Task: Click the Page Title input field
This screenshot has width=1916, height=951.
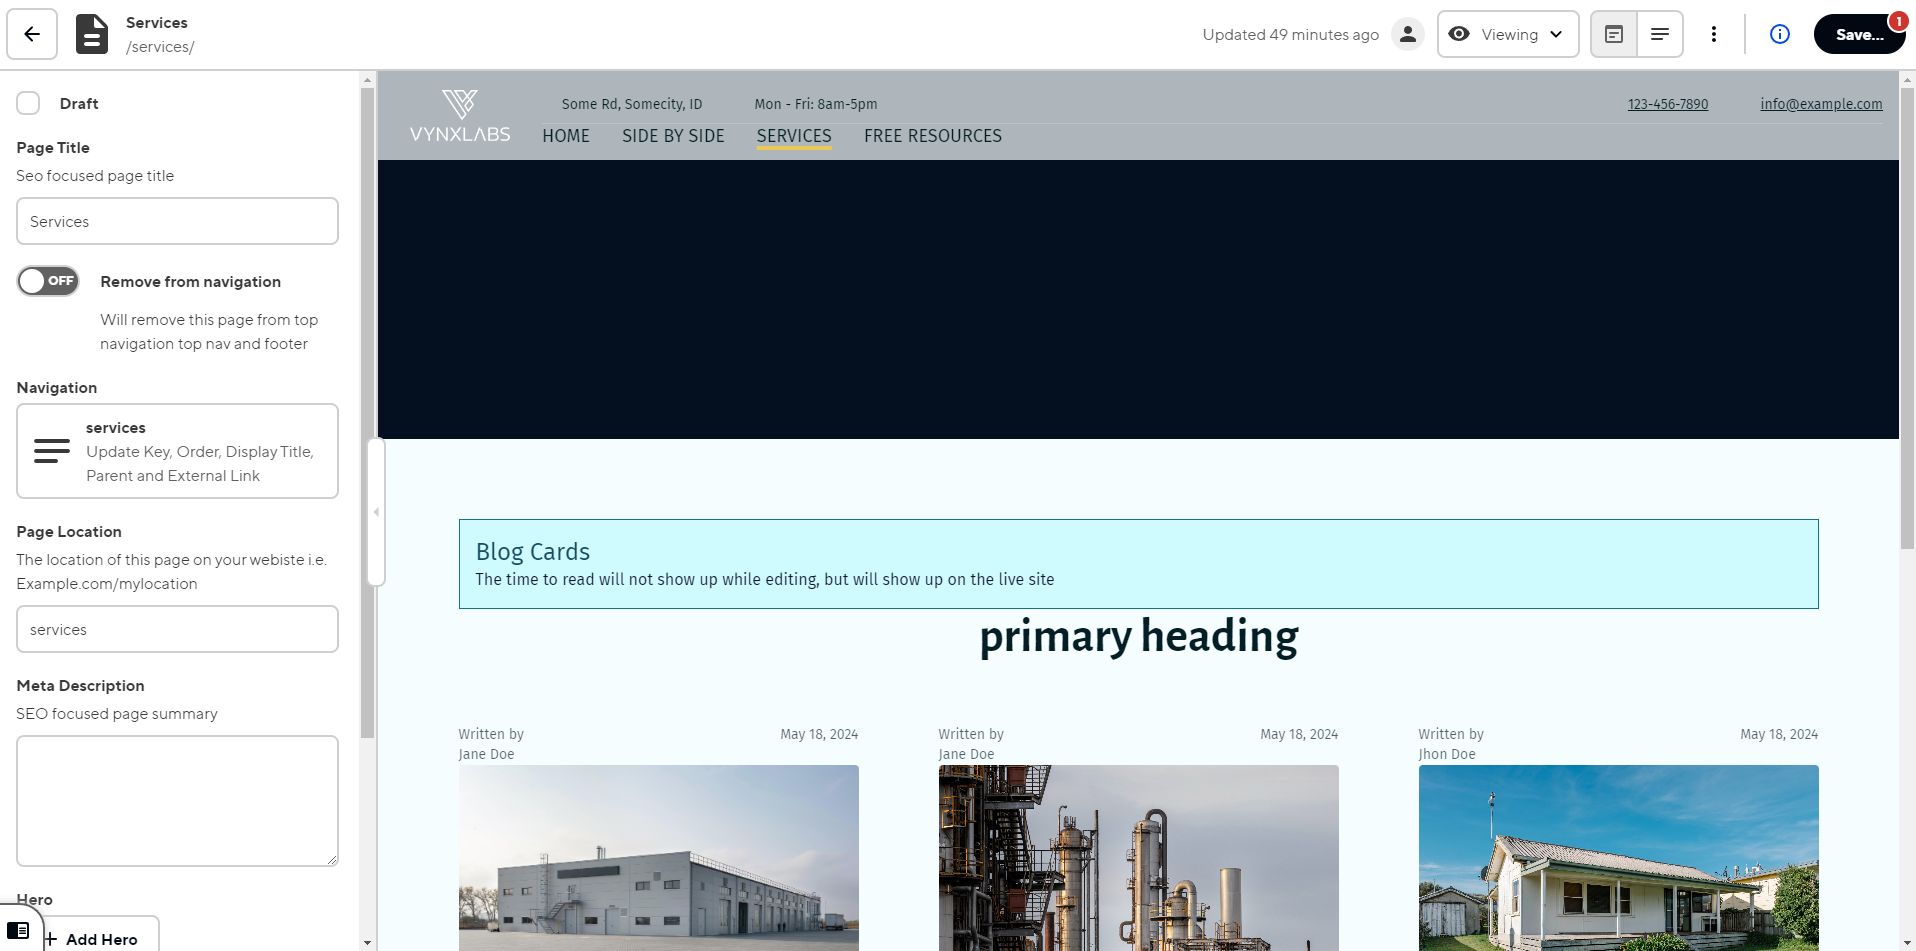Action: [177, 221]
